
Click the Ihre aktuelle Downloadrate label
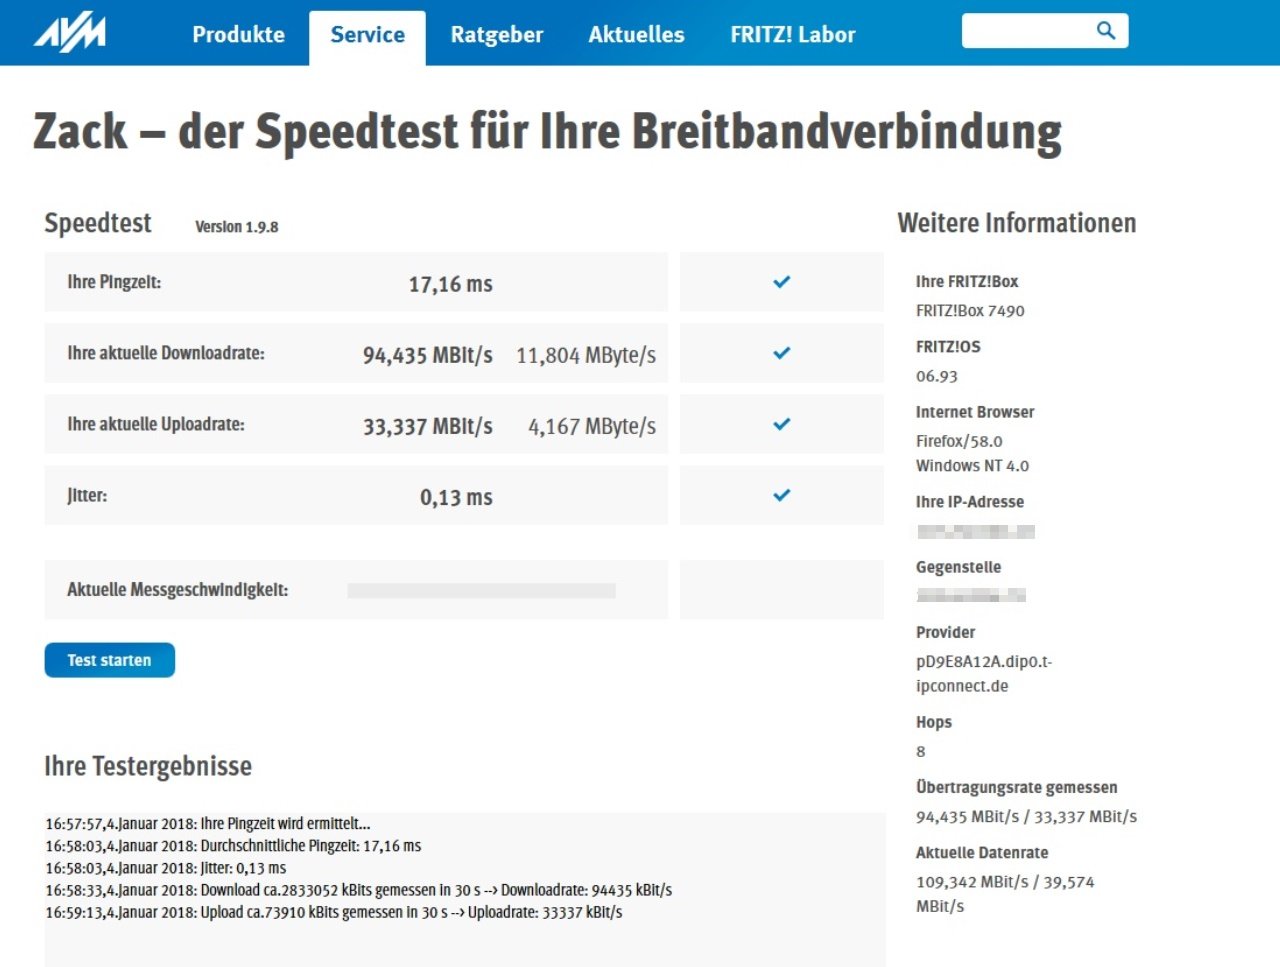pos(166,353)
